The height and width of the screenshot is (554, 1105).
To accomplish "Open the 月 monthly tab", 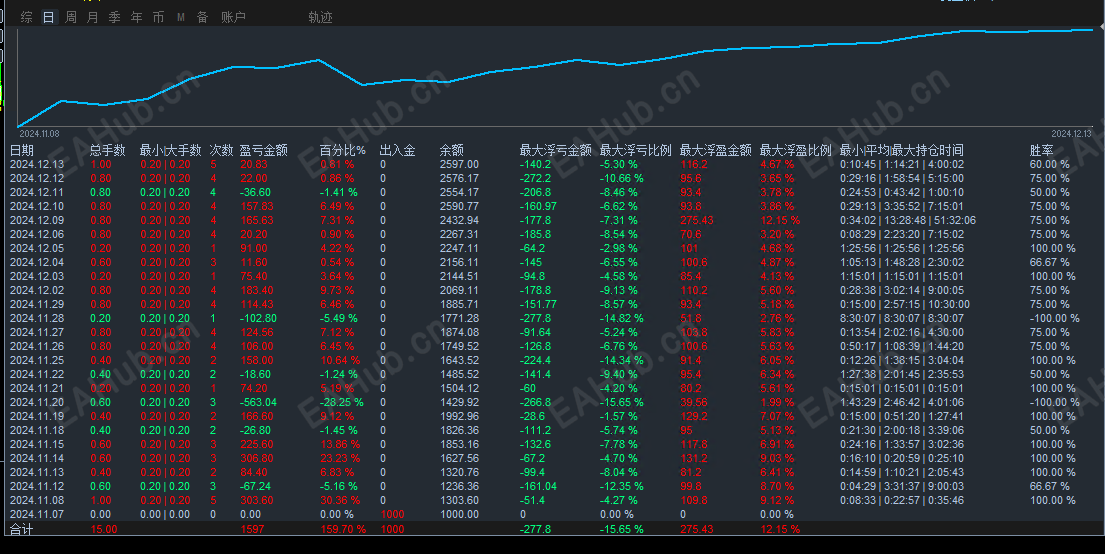I will point(92,17).
